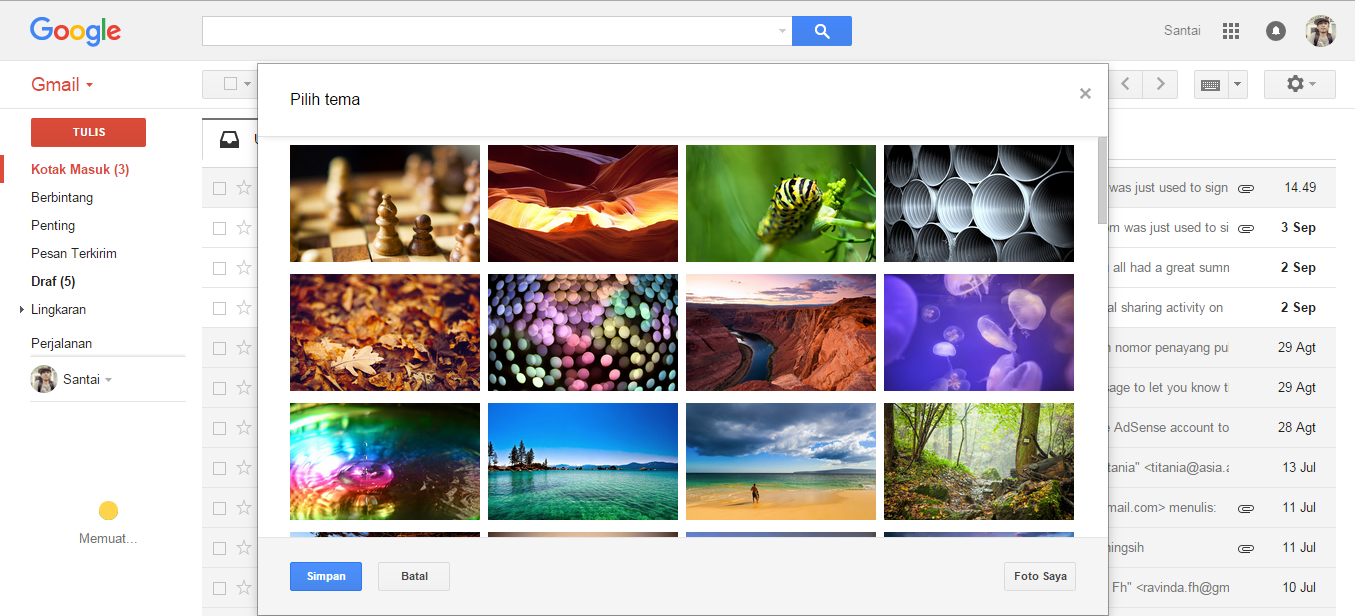The image size is (1355, 616).
Task: Click the Santai name in the header
Action: click(x=1182, y=31)
